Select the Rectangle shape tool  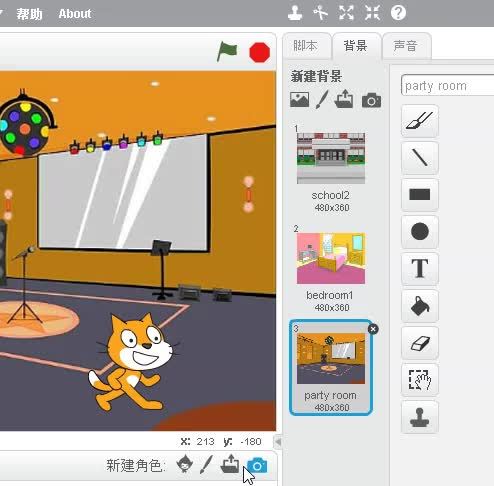point(420,195)
